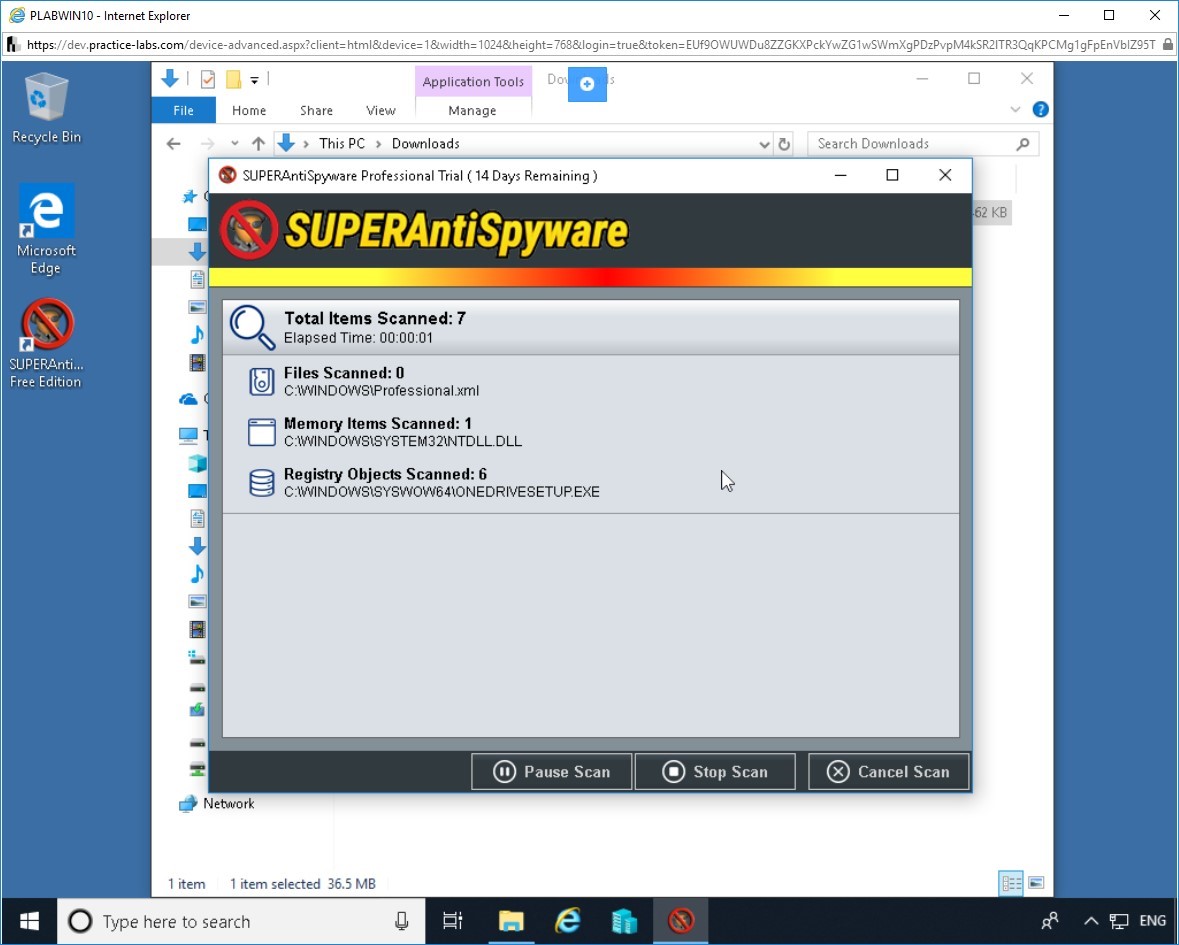Select the OneDrive cloud icon in Explorer sidebar
The height and width of the screenshot is (945, 1179).
pos(188,399)
